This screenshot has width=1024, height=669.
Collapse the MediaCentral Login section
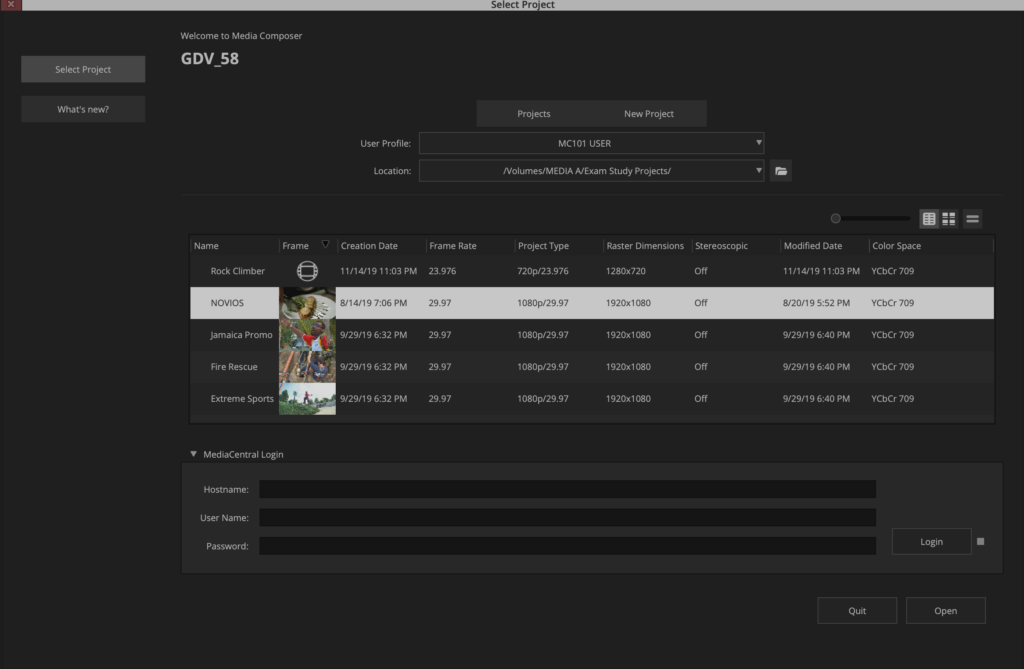193,454
